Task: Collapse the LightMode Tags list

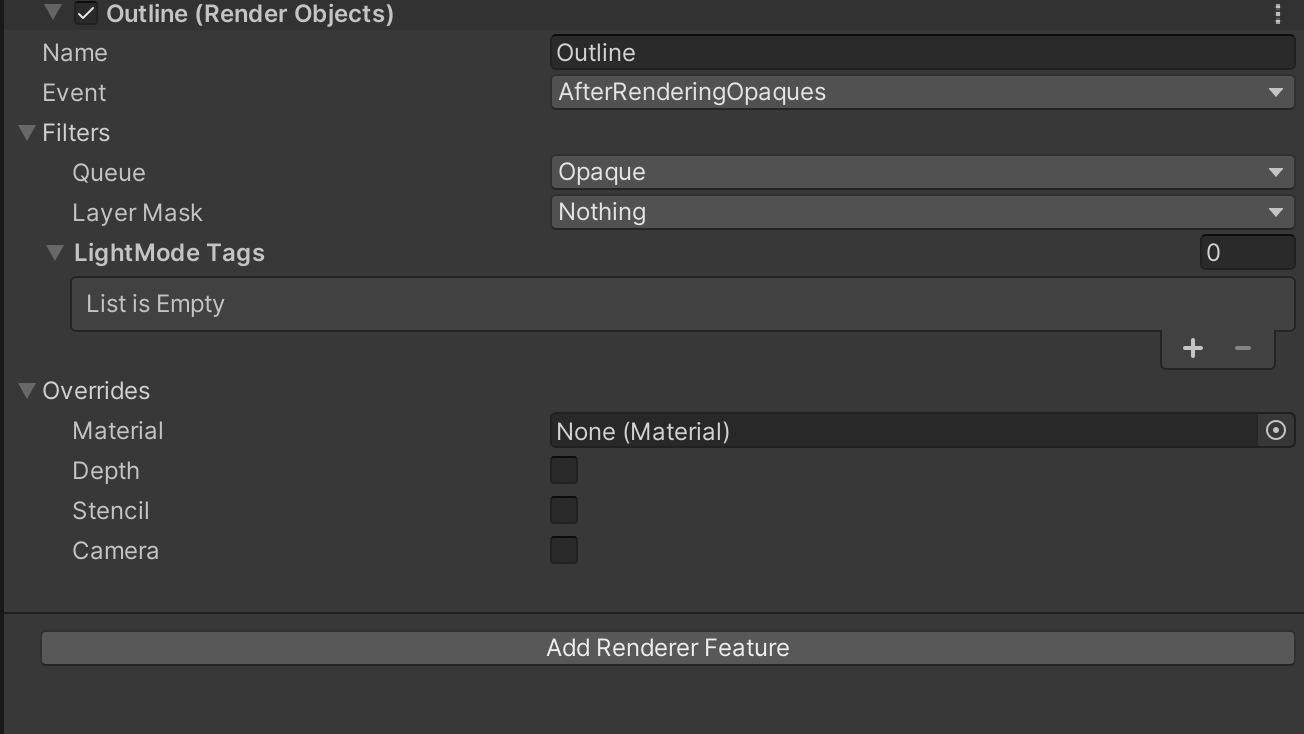Action: coord(56,253)
